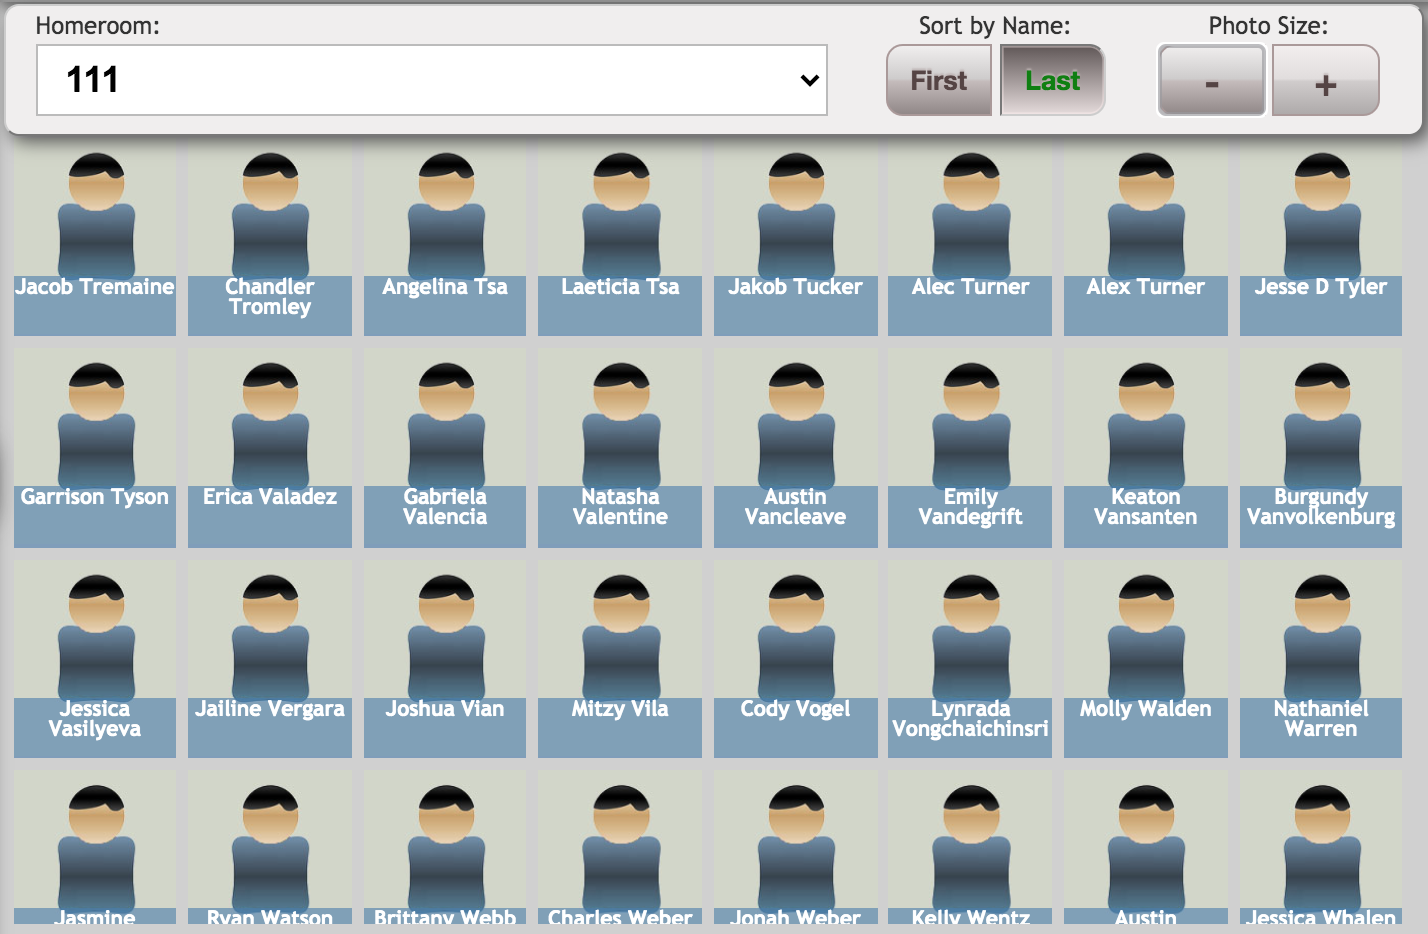The height and width of the screenshot is (934, 1428).
Task: Open Kelly Wentz's student photo
Action: [971, 848]
